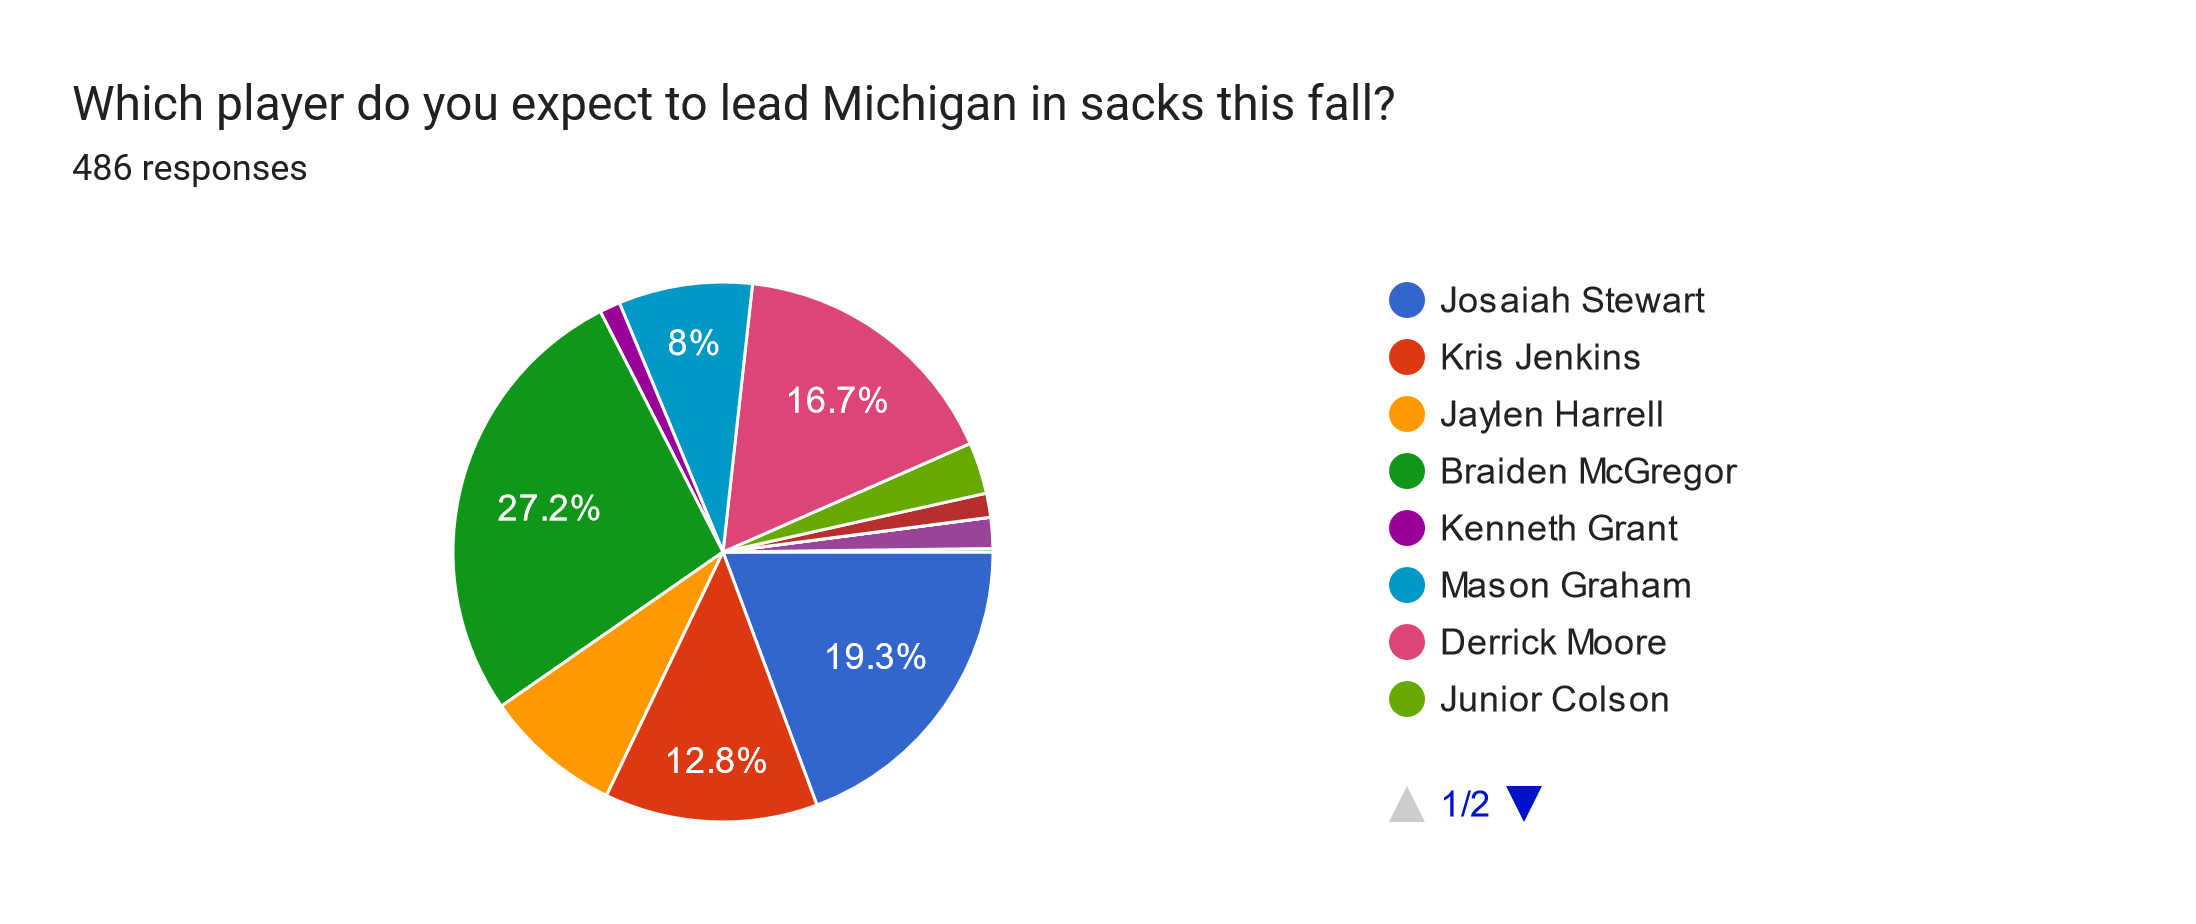This screenshot has height=924, width=2196.
Task: Click the purple Kenneth Grant legend dot
Action: 1406,528
